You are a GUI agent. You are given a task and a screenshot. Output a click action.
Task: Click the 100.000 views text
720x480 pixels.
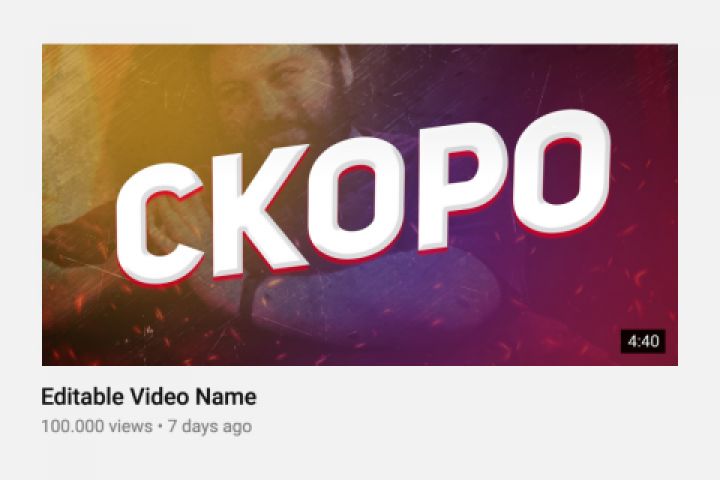97,426
